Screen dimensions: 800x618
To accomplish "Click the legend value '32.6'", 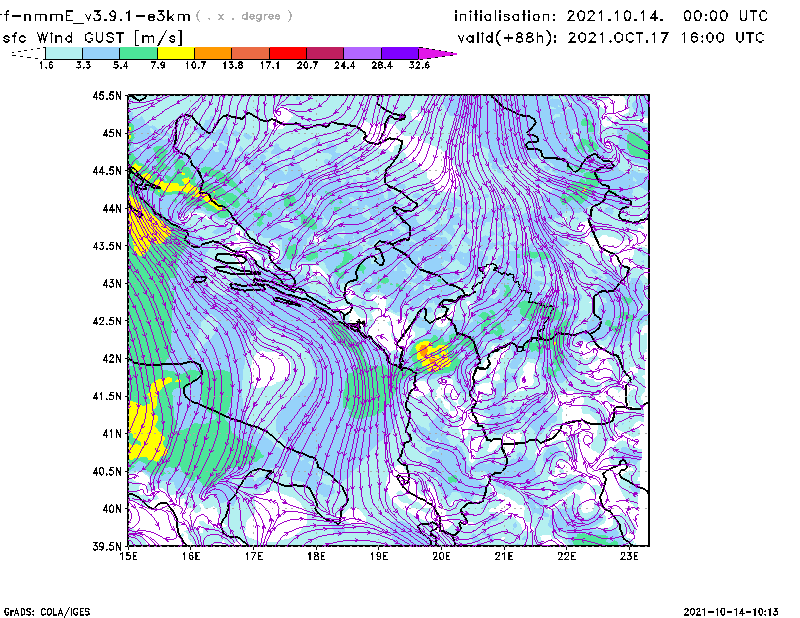I will tap(419, 65).
